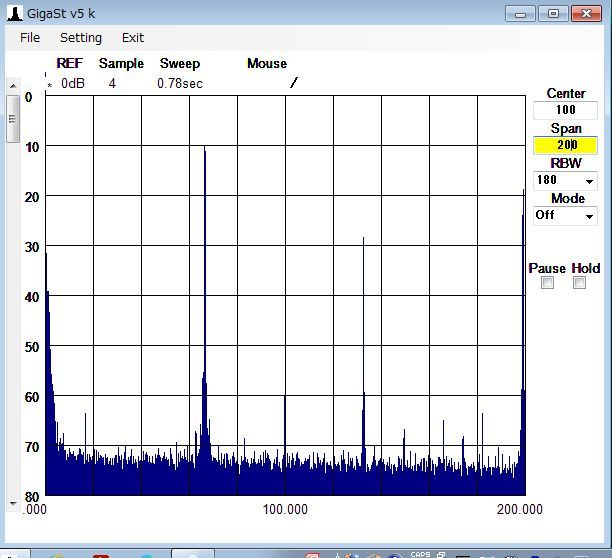The width and height of the screenshot is (612, 558).
Task: Click the Sample column label
Action: pos(121,64)
